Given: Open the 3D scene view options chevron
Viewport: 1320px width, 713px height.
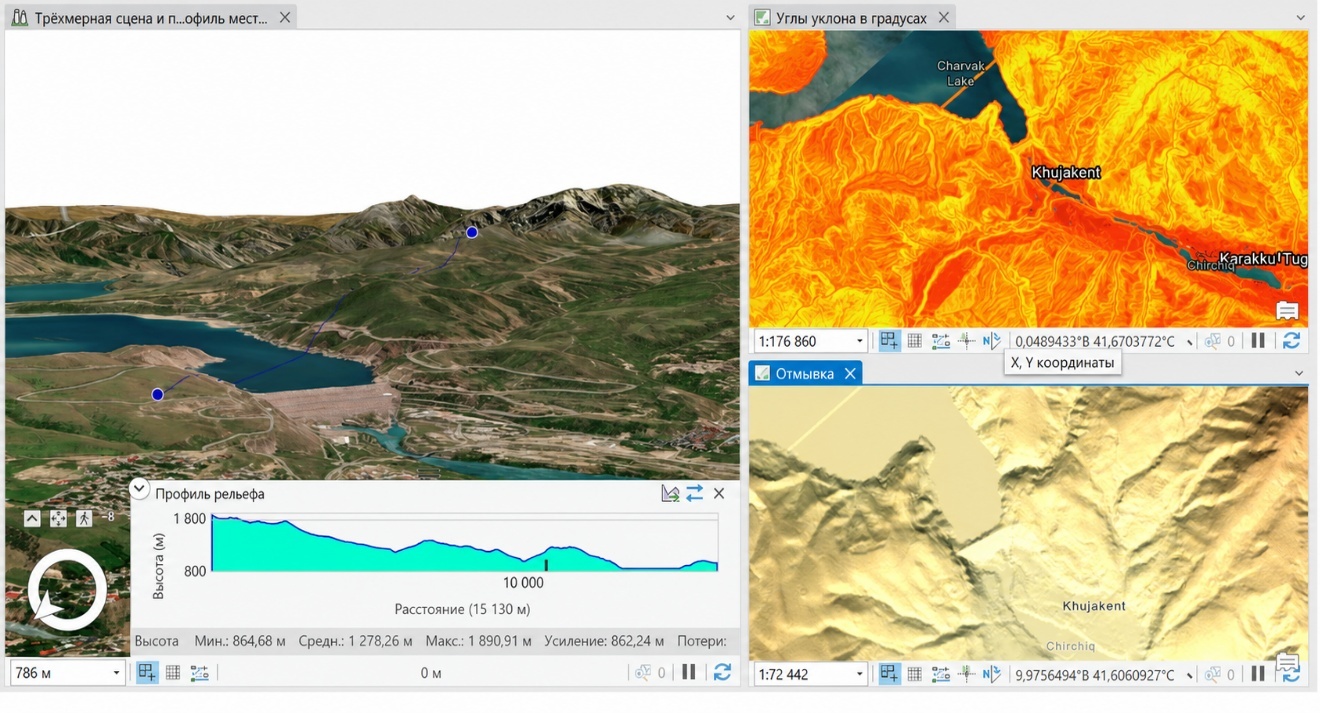Looking at the screenshot, I should pyautogui.click(x=730, y=18).
